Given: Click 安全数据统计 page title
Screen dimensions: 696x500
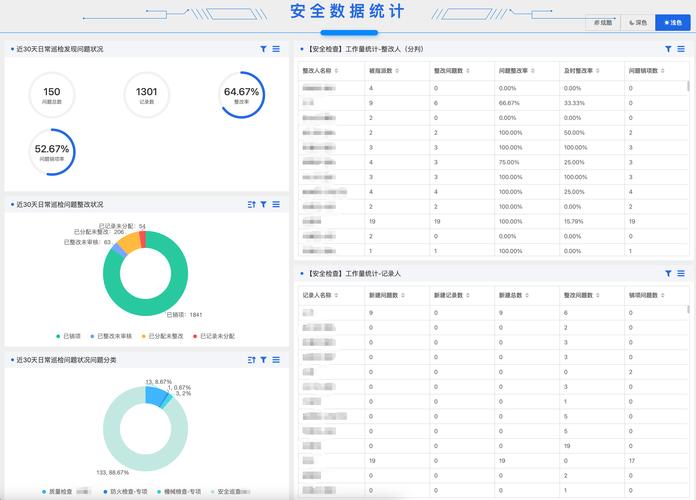Looking at the screenshot, I should click(348, 12).
